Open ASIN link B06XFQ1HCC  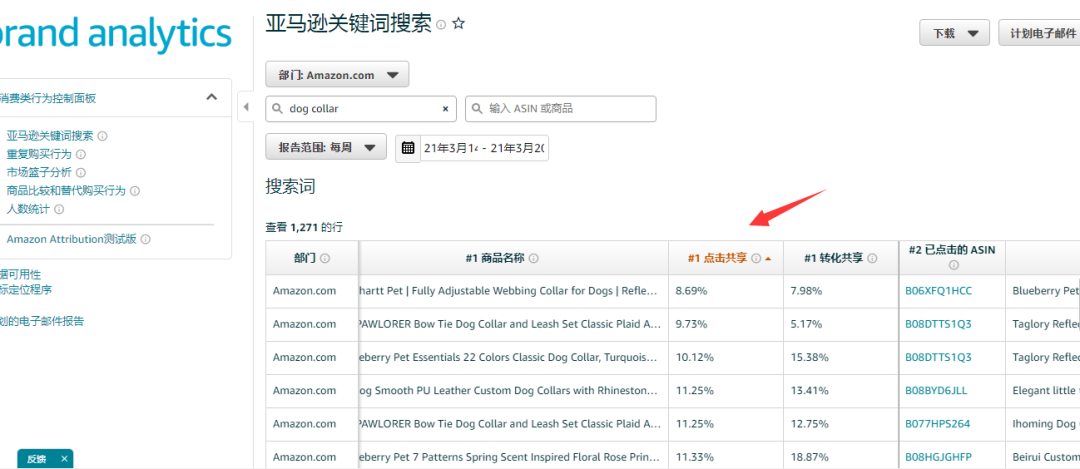coord(938,291)
